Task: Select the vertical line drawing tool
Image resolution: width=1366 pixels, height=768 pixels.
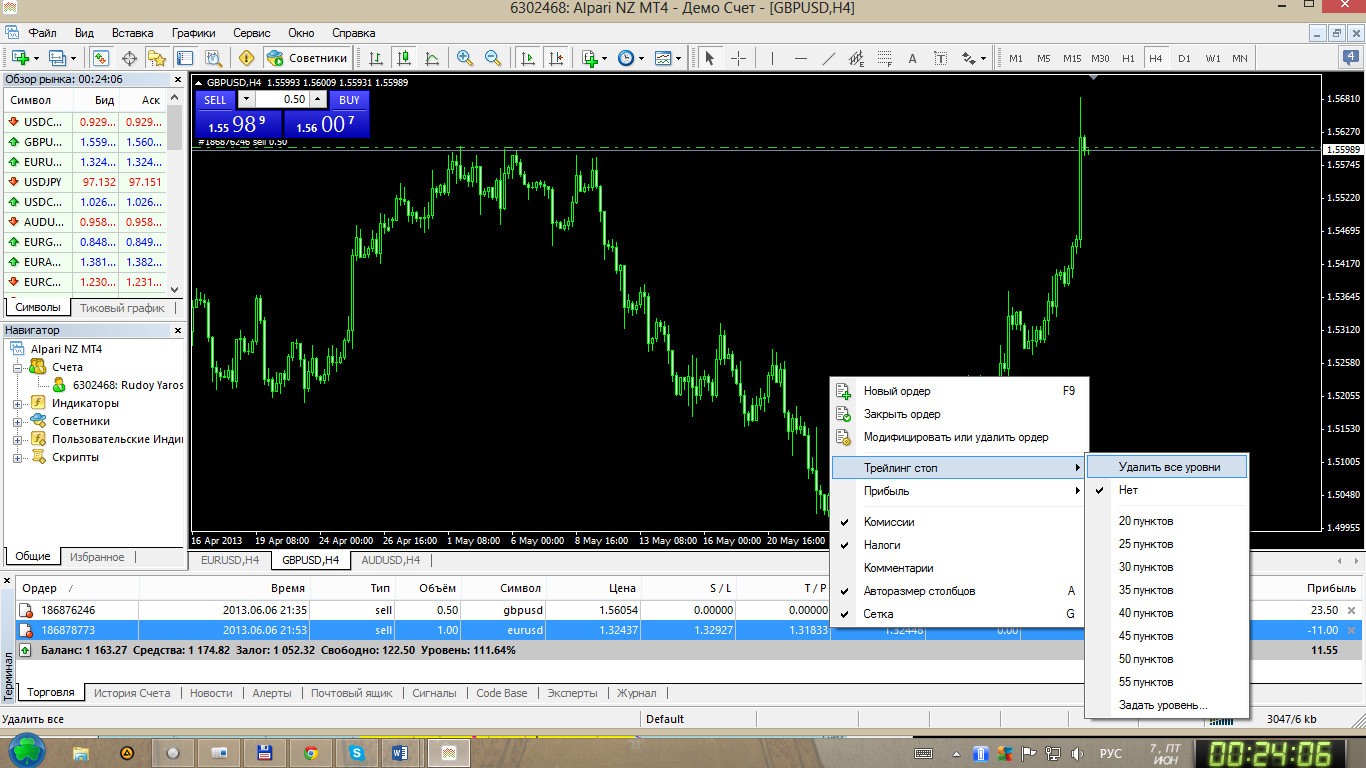Action: tap(771, 58)
